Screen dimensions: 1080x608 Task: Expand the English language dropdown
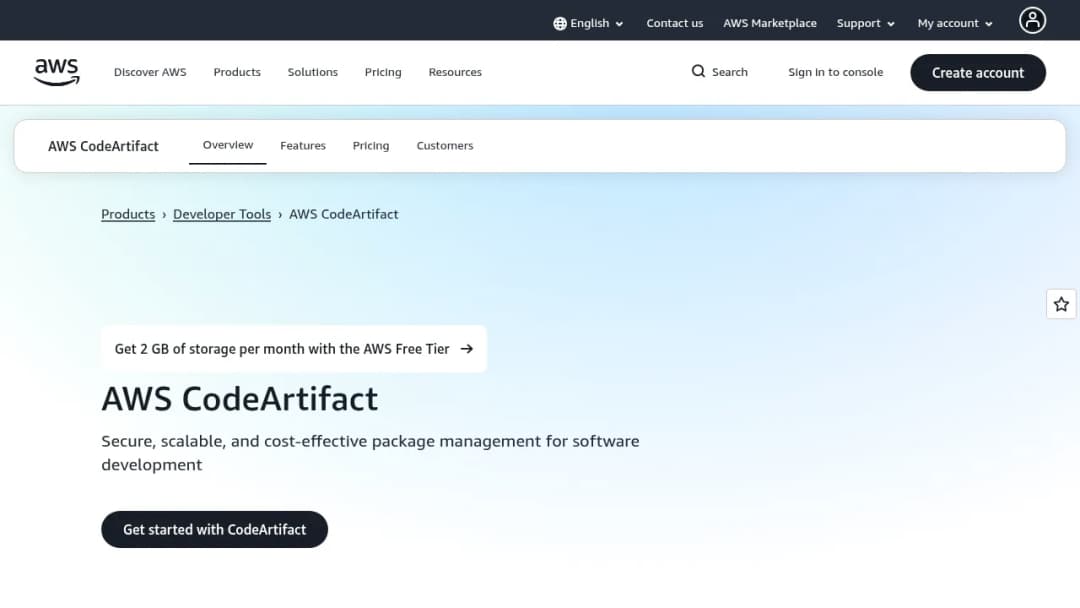(588, 23)
